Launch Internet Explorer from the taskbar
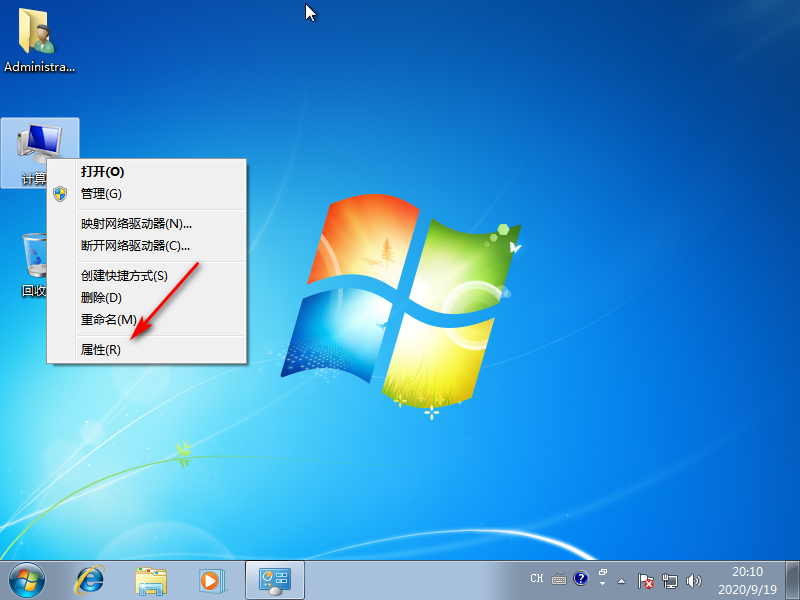The height and width of the screenshot is (600, 800). coord(91,579)
